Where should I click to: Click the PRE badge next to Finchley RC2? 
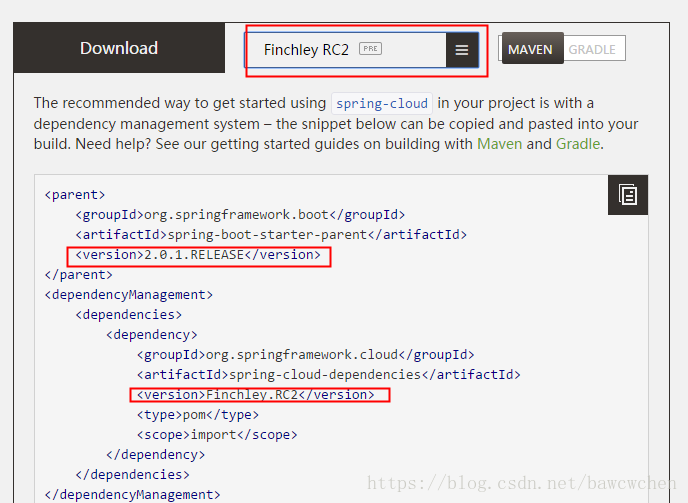pos(370,48)
